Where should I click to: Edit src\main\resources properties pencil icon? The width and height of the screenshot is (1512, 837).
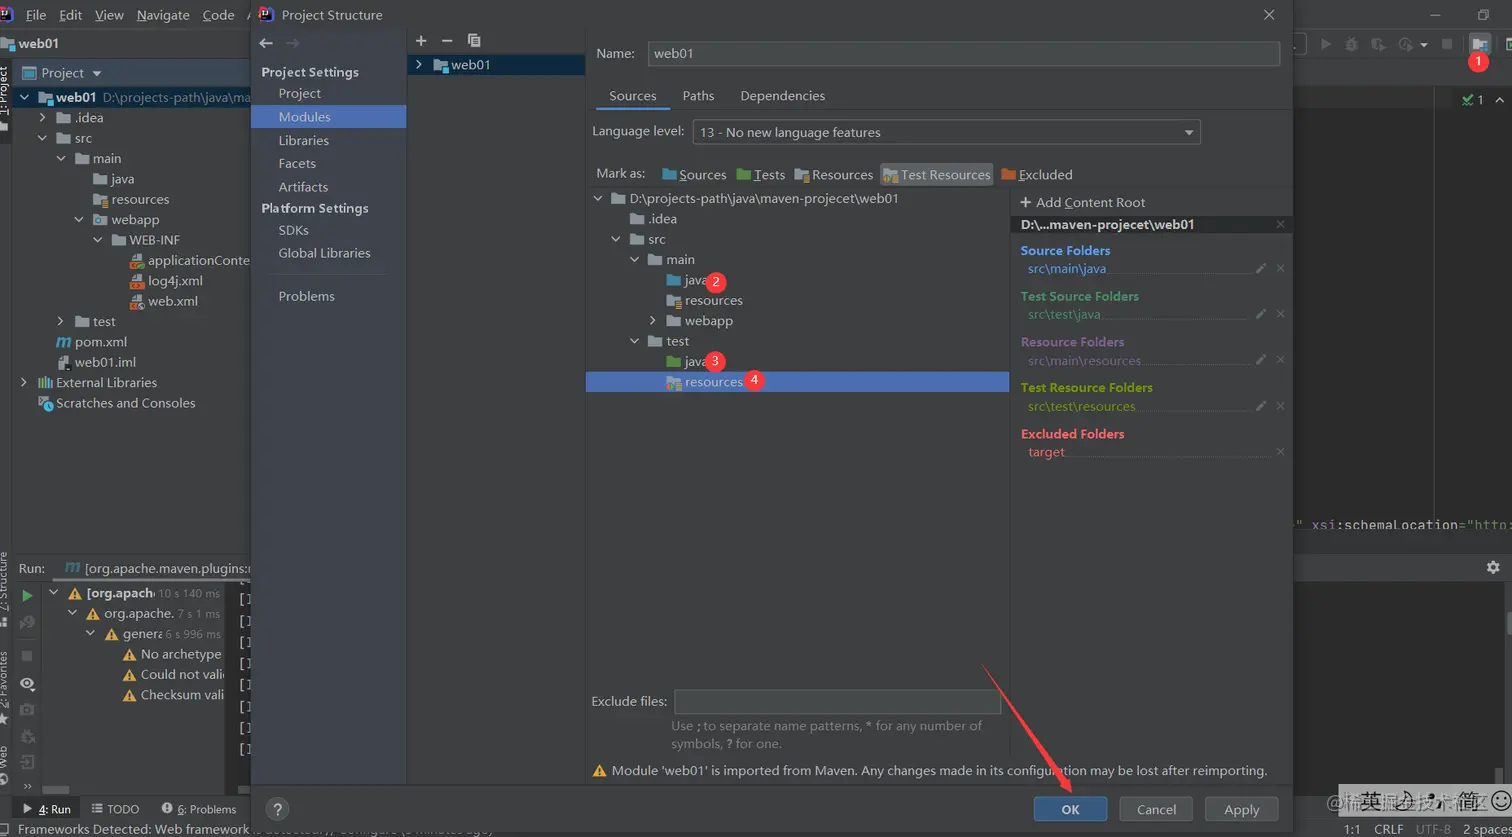coord(1261,360)
